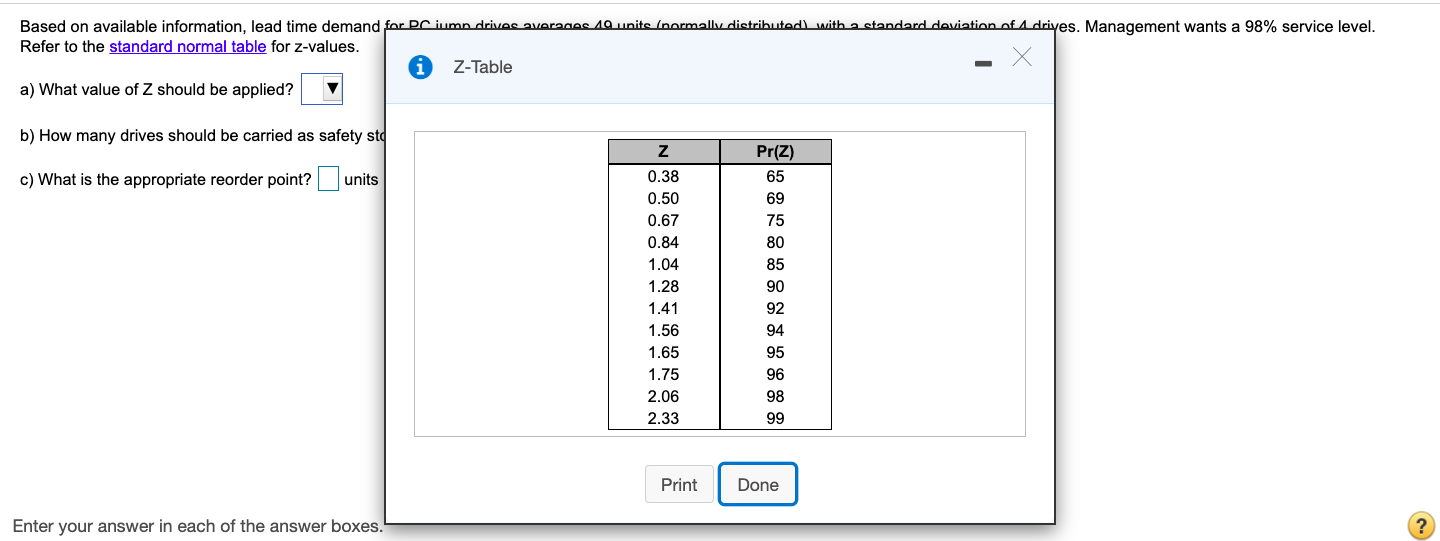Click the Z value 1.04 cell
Screen dimensions: 1440x541
pos(663,264)
